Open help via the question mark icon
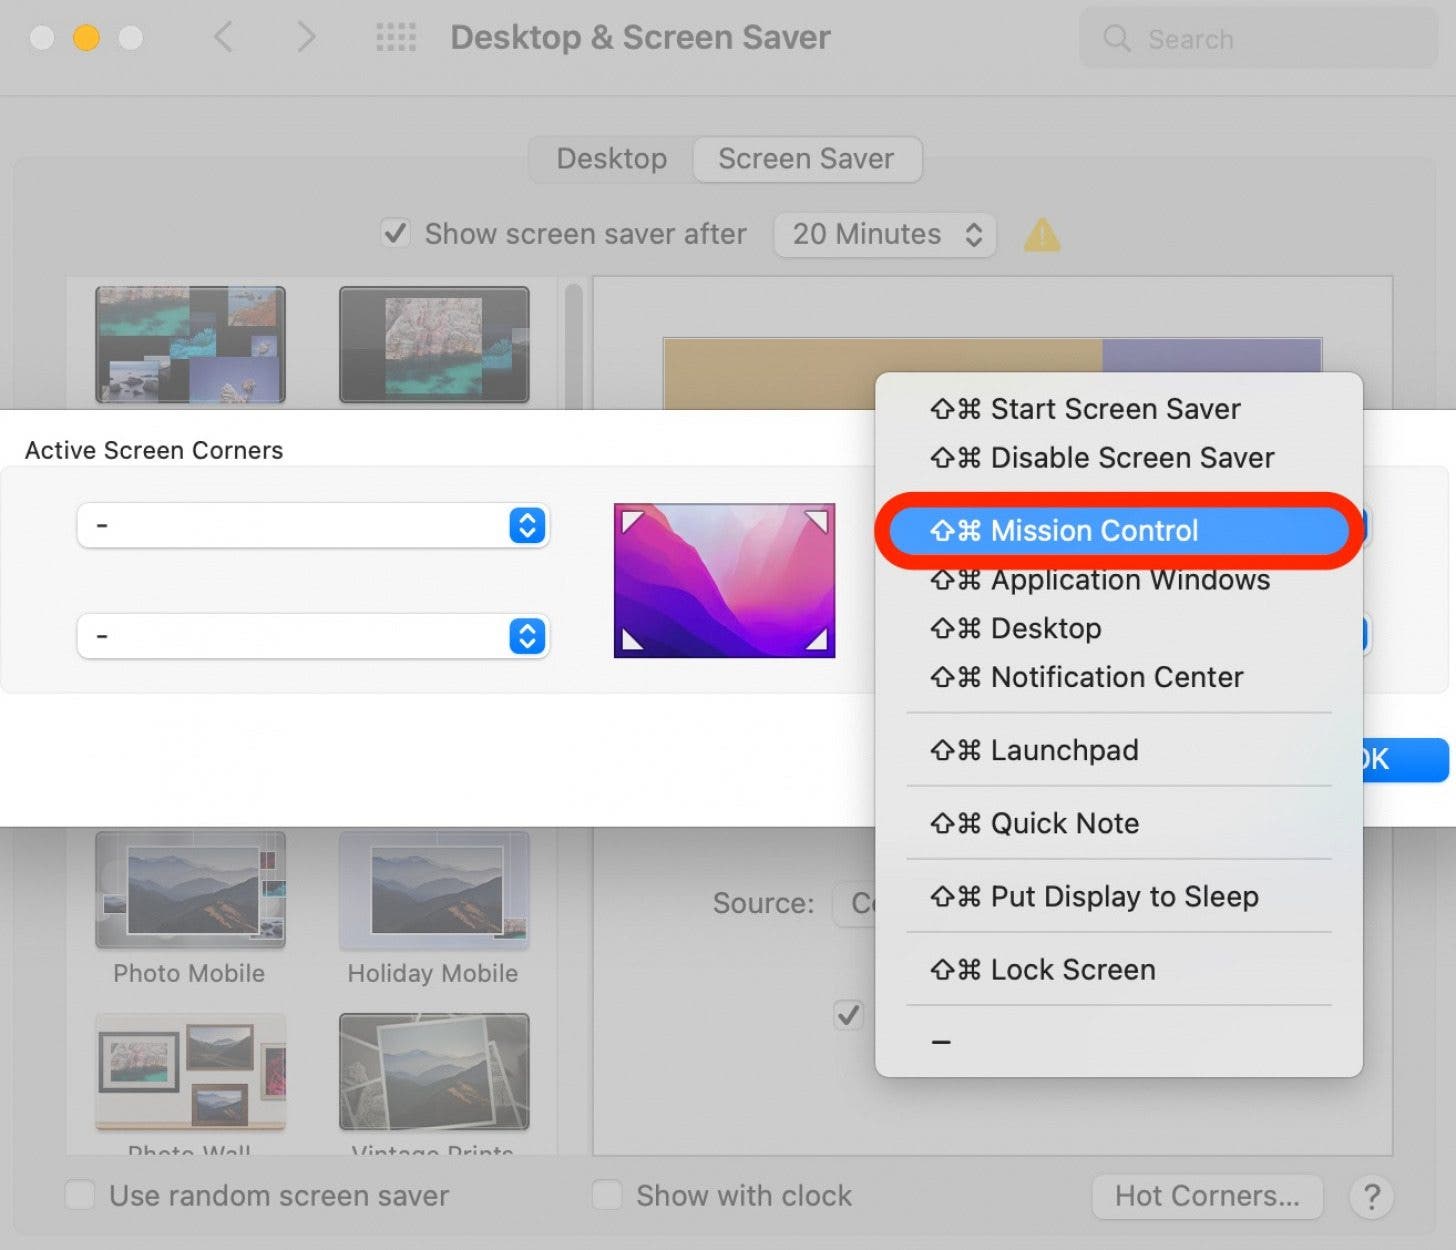The width and height of the screenshot is (1456, 1250). point(1371,1197)
